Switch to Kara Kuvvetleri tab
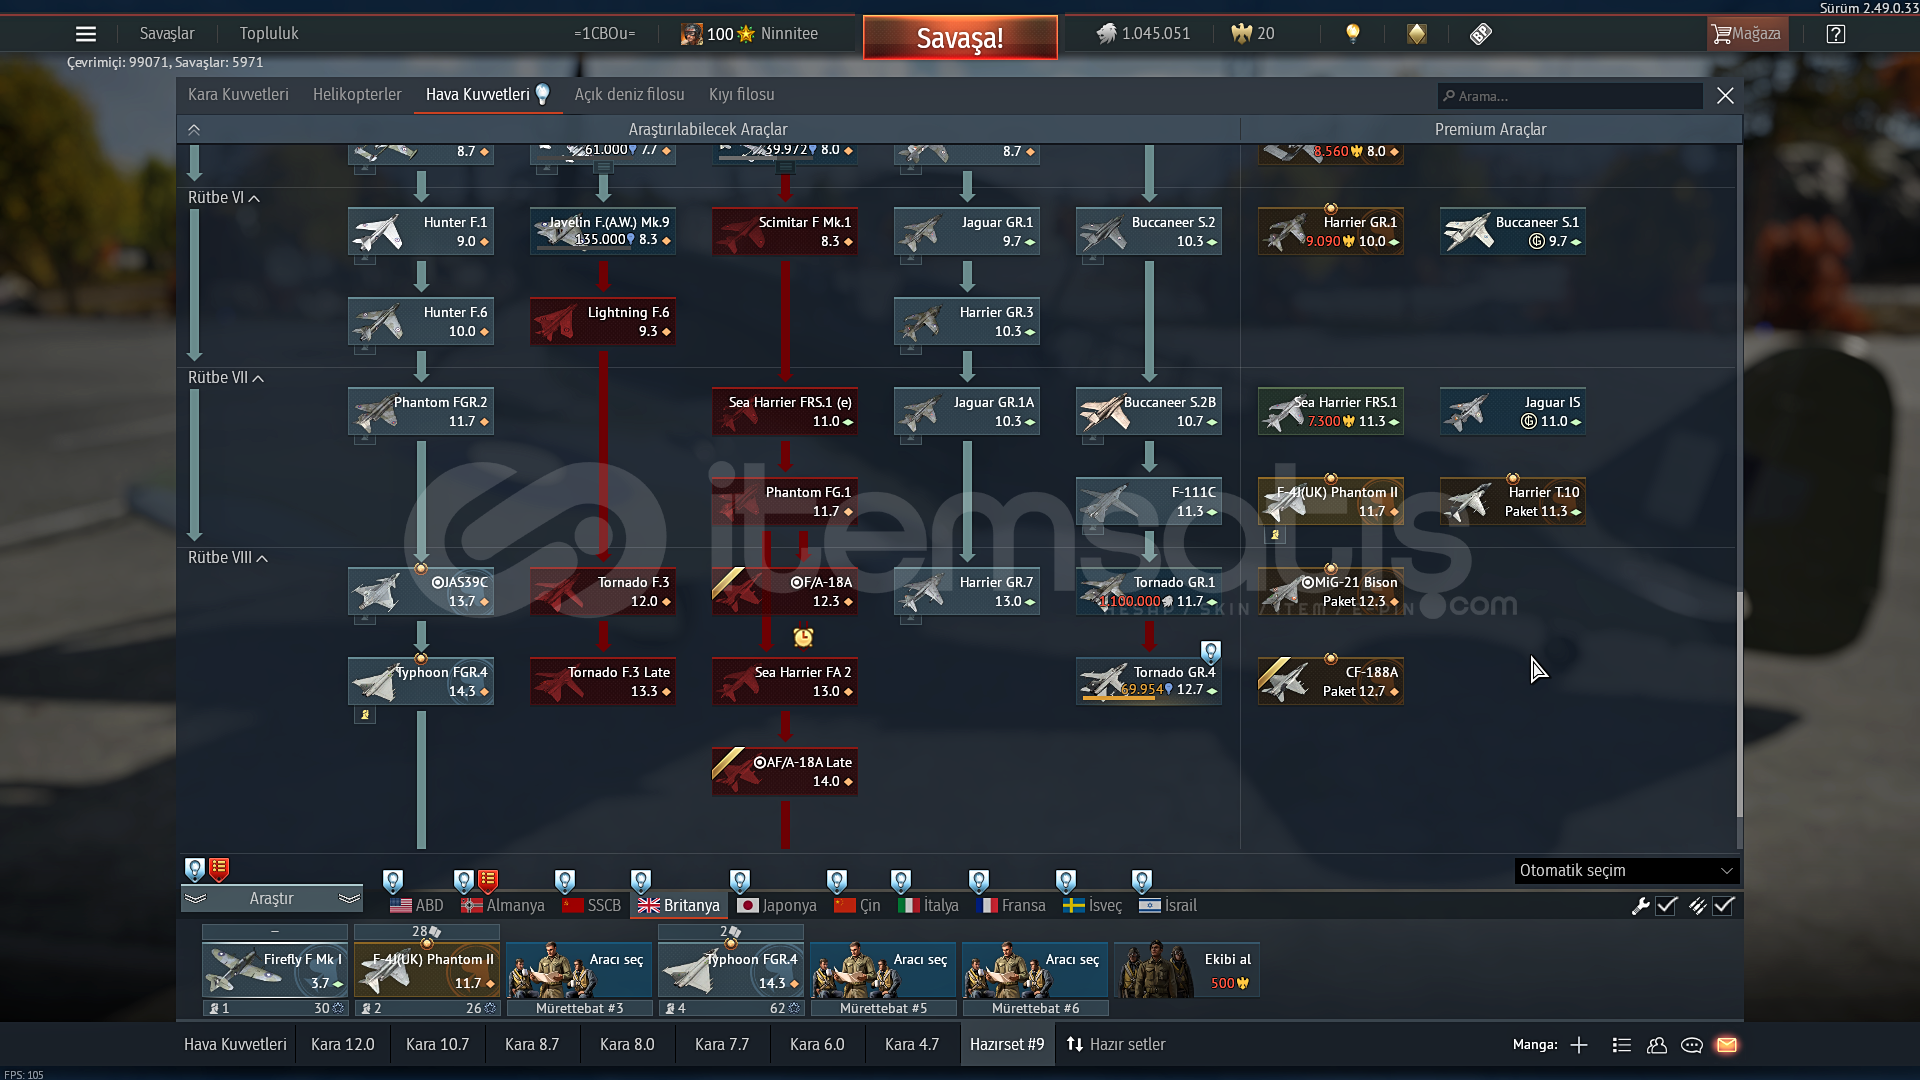 click(238, 94)
